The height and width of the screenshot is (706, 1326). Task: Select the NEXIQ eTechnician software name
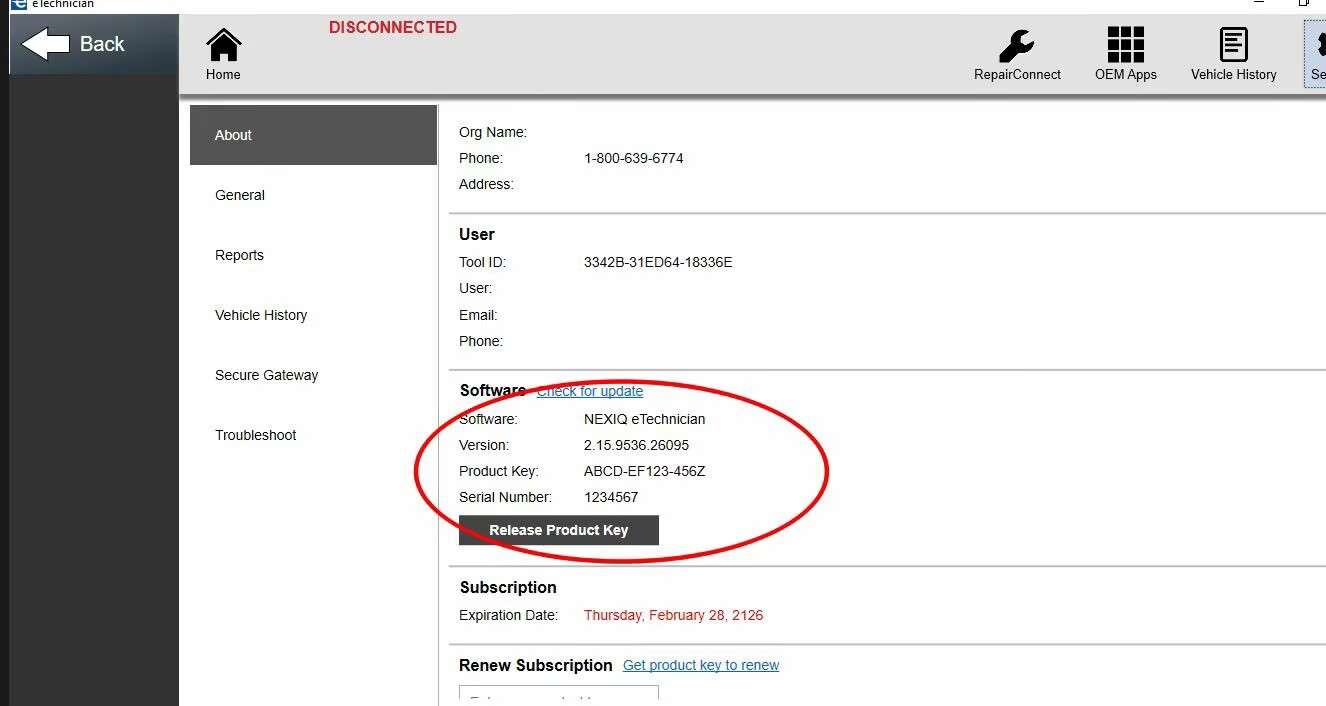click(644, 419)
